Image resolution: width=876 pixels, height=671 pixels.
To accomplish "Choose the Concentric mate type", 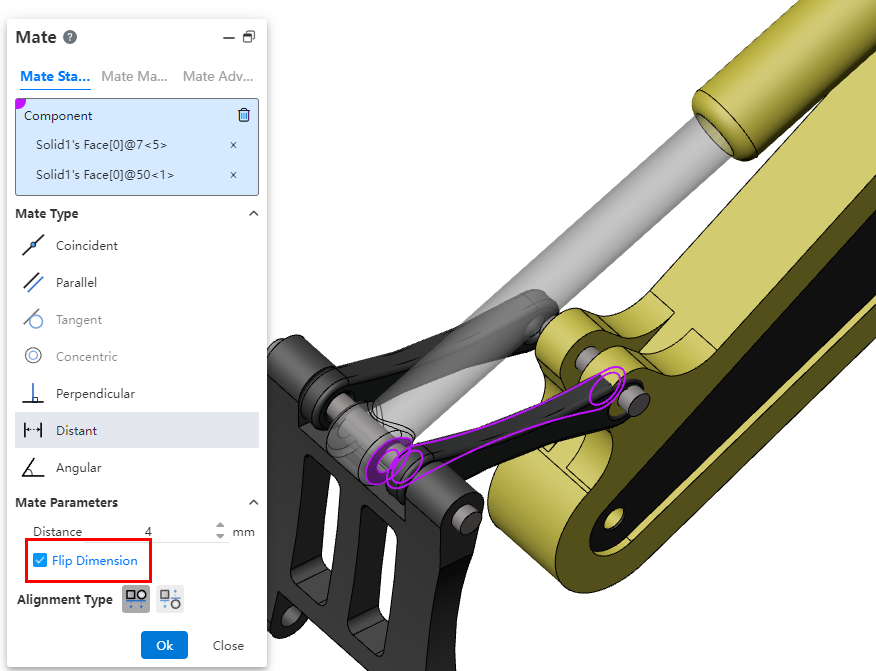I will [137, 356].
